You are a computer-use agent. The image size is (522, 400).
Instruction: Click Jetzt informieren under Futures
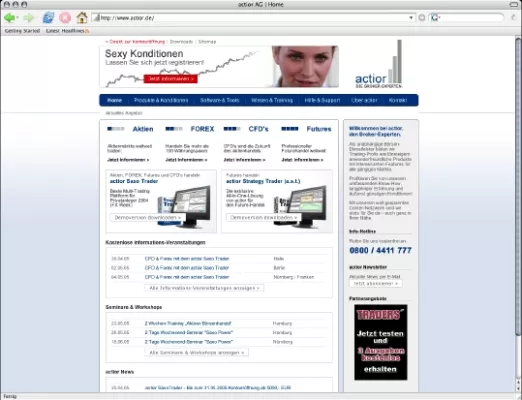[x=302, y=160]
